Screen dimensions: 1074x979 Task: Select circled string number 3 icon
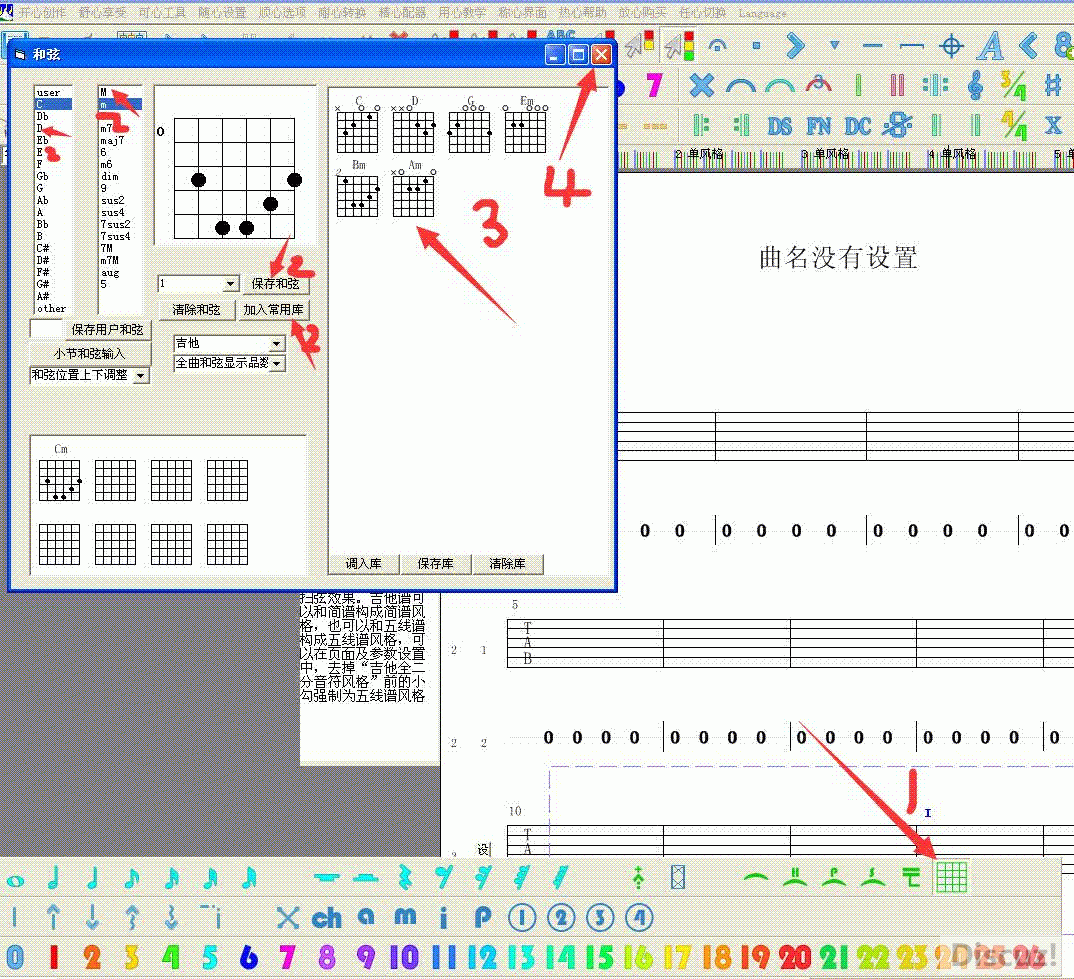(600, 918)
